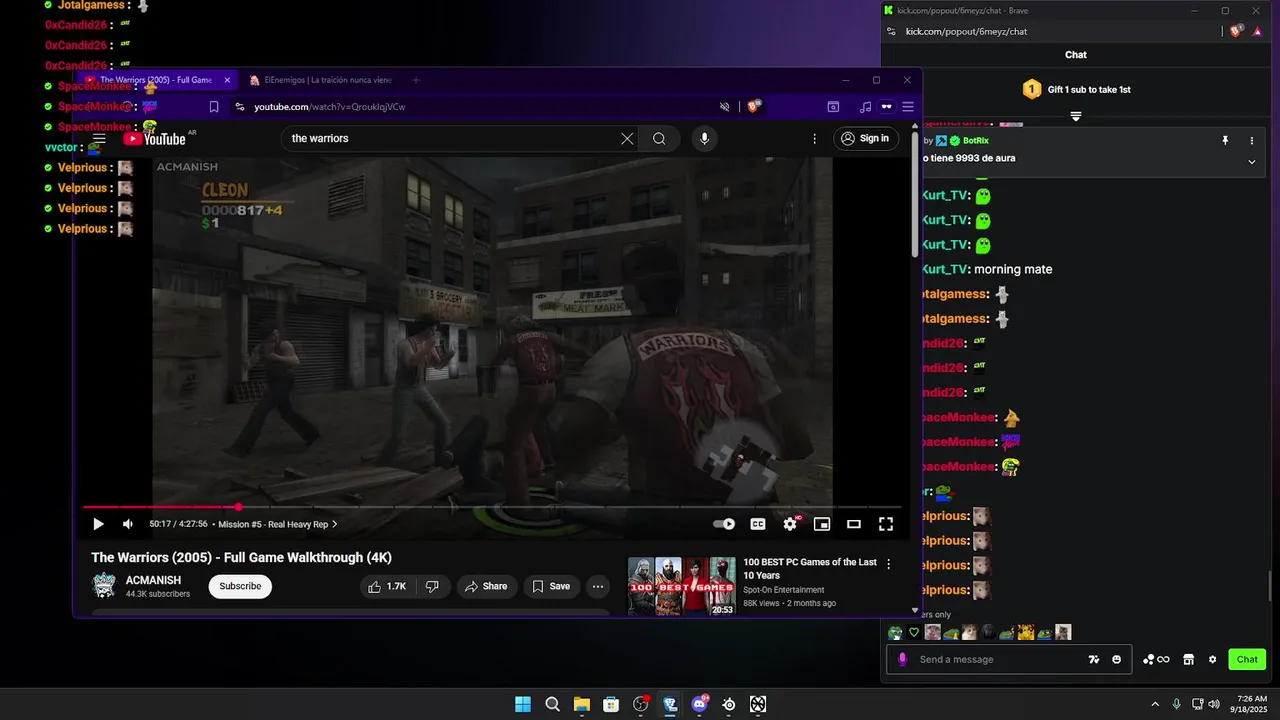Open Kick chat settings gear
The height and width of the screenshot is (720, 1280).
tap(1213, 659)
